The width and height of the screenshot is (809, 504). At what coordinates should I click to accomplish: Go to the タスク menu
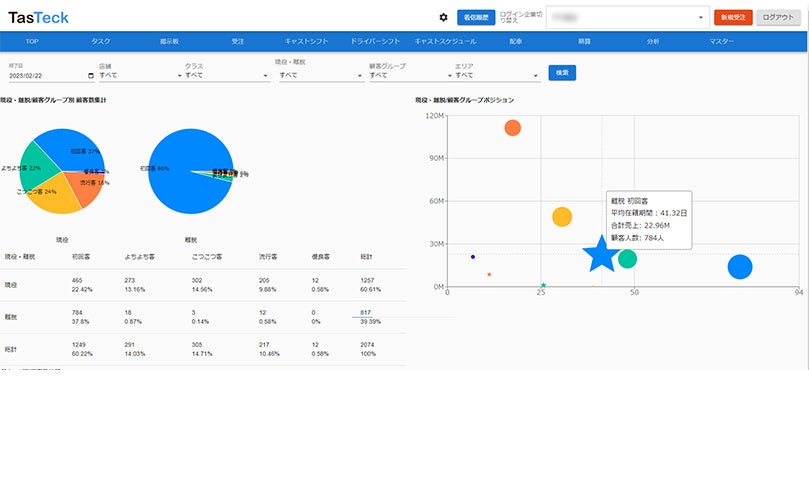tap(101, 41)
